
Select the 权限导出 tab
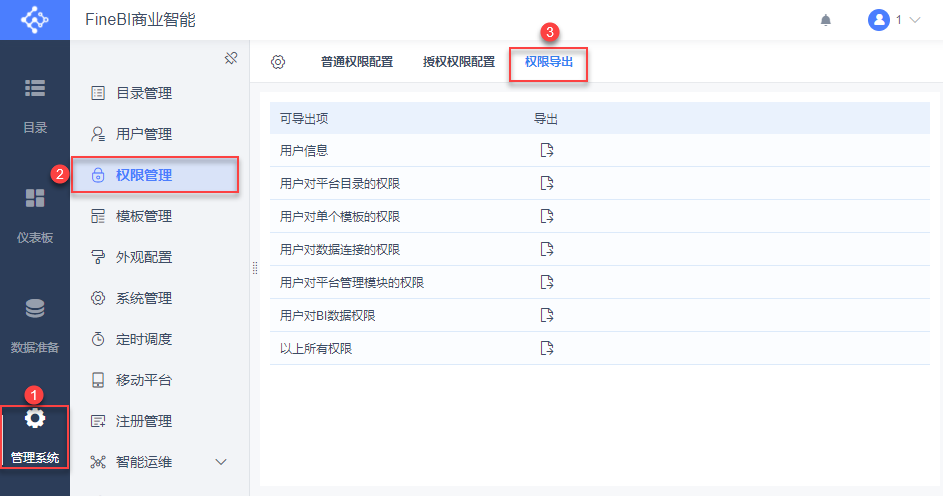tap(548, 62)
